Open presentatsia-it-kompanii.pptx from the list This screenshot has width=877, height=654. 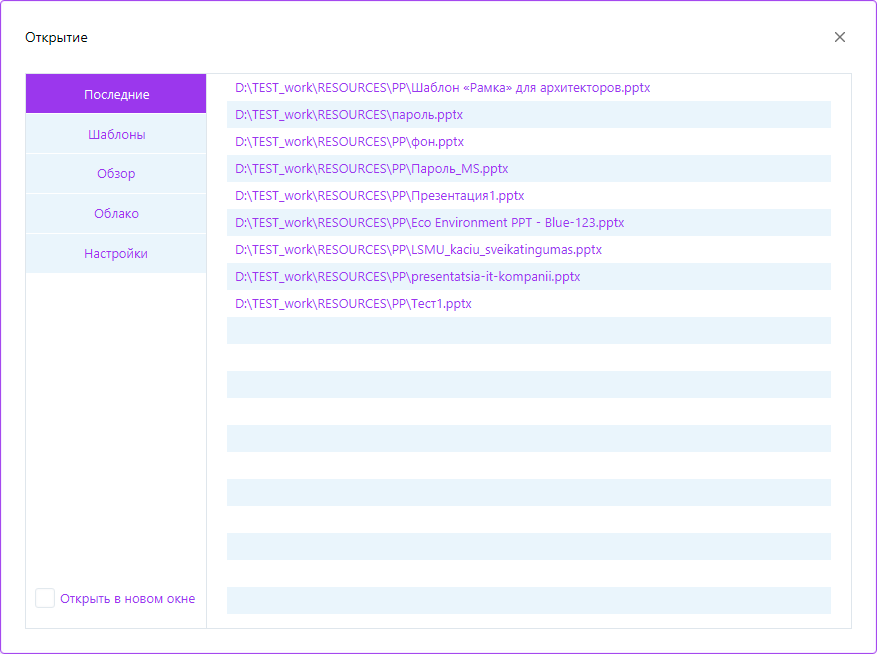407,277
